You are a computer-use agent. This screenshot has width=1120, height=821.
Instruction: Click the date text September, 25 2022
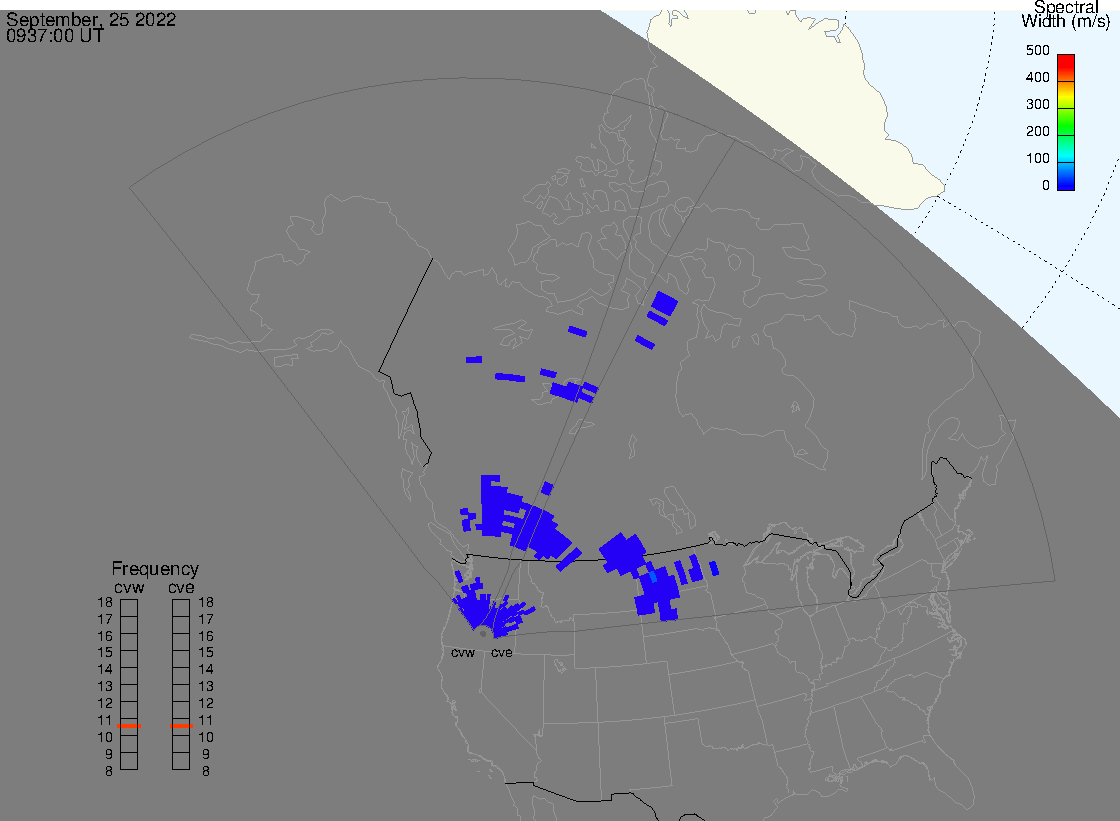tap(91, 19)
